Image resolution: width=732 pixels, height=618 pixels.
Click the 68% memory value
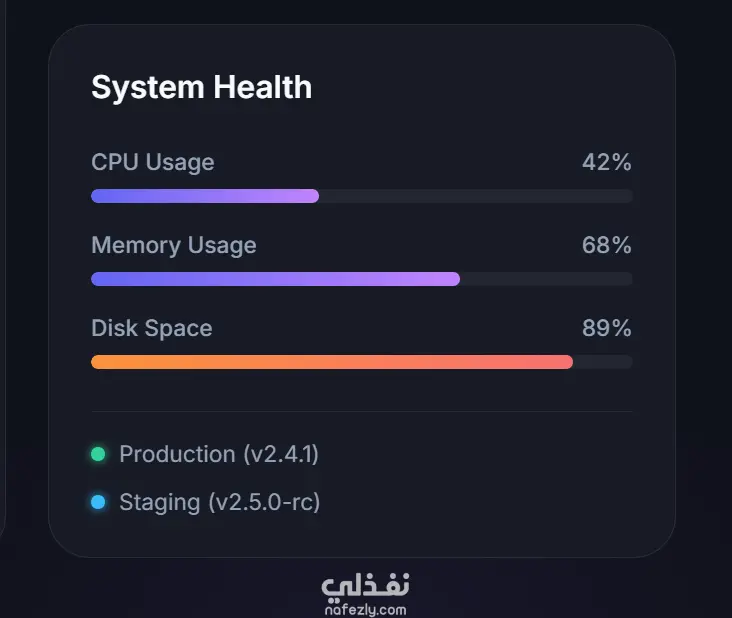pyautogui.click(x=606, y=245)
